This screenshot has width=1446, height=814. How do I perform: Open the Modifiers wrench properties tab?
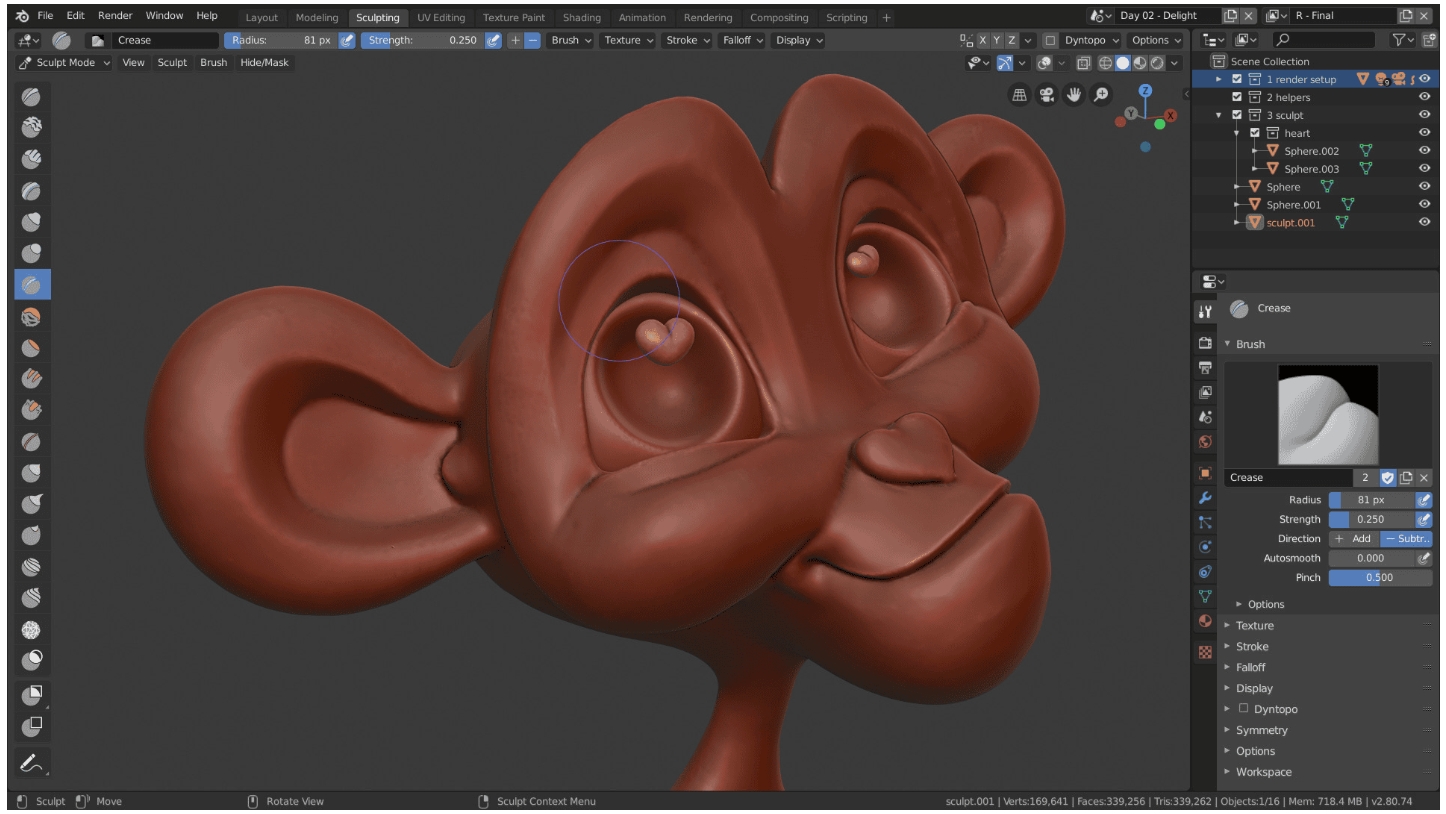(1205, 497)
